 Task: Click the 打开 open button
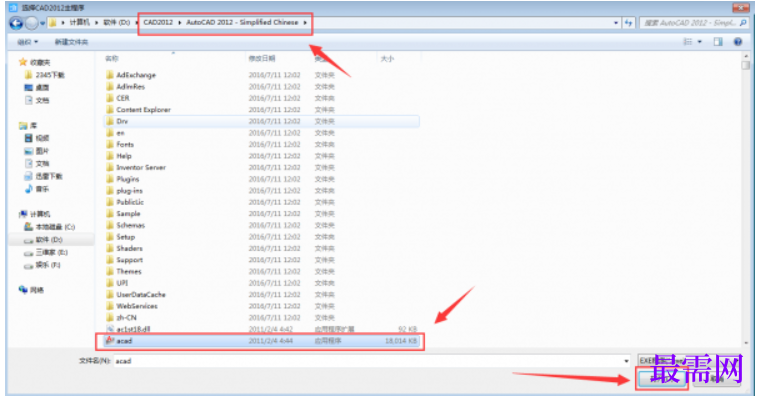[661, 379]
